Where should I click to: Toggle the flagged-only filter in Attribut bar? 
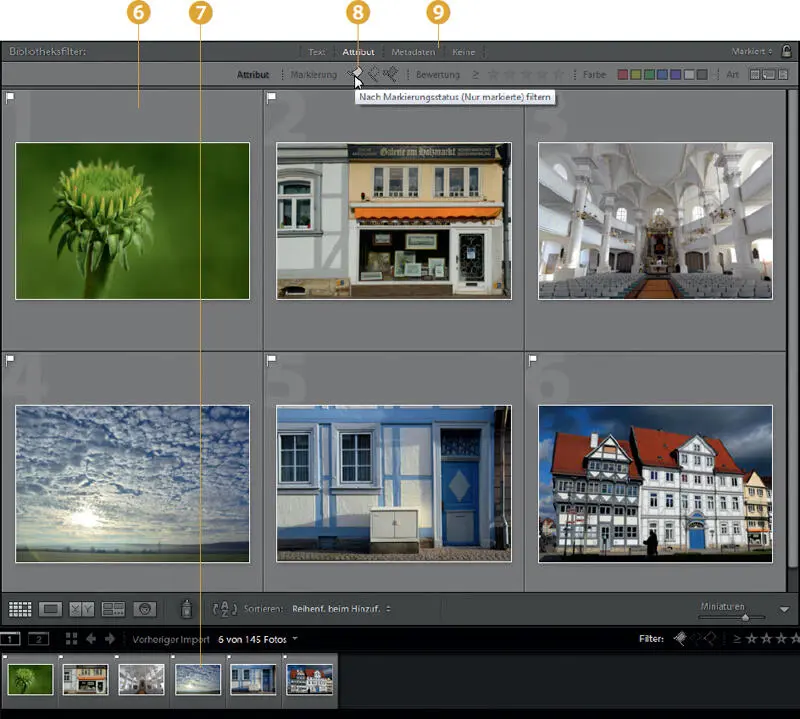[355, 74]
